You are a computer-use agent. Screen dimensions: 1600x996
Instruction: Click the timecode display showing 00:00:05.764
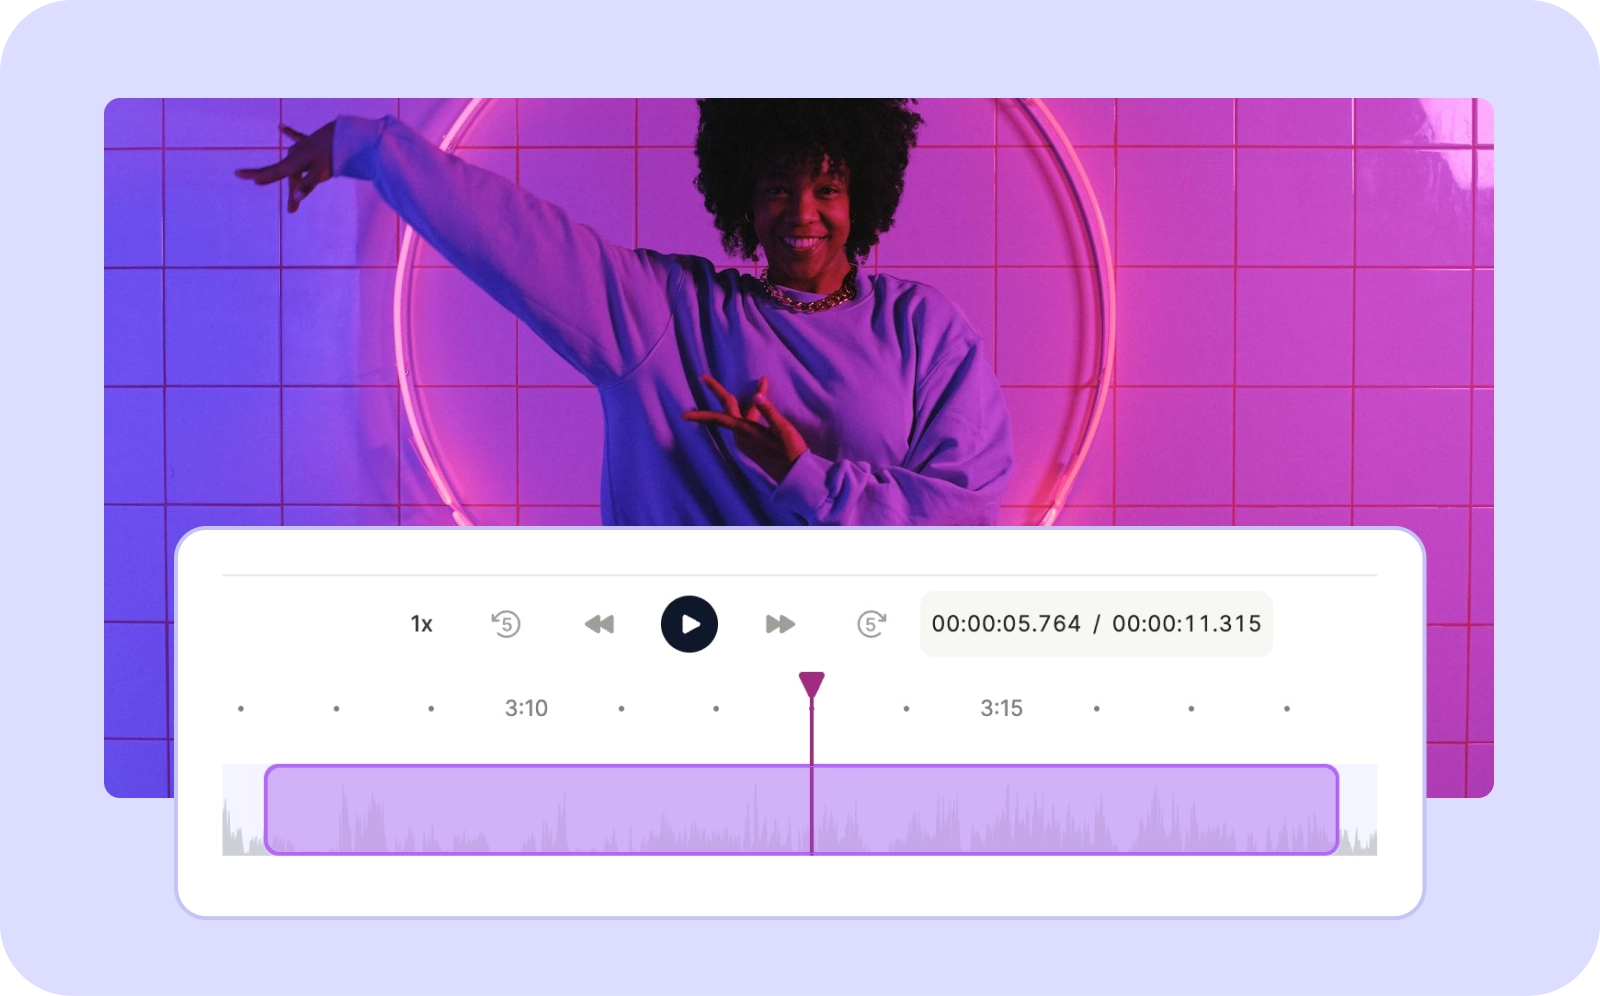[1004, 623]
